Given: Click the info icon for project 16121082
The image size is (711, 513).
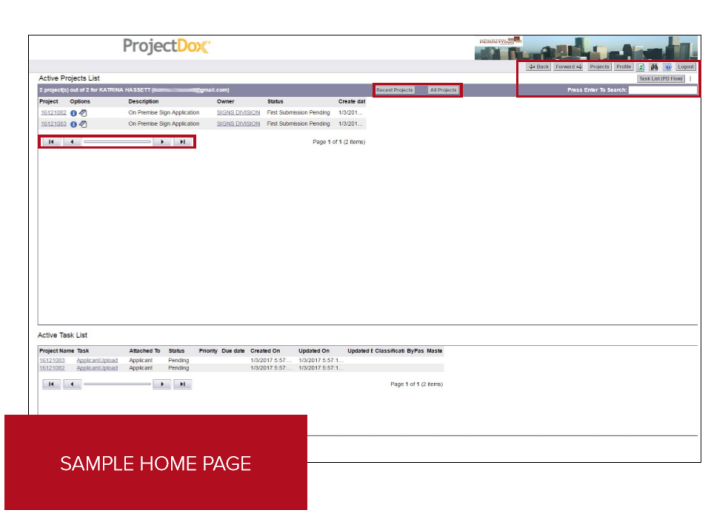Looking at the screenshot, I should point(73,113).
